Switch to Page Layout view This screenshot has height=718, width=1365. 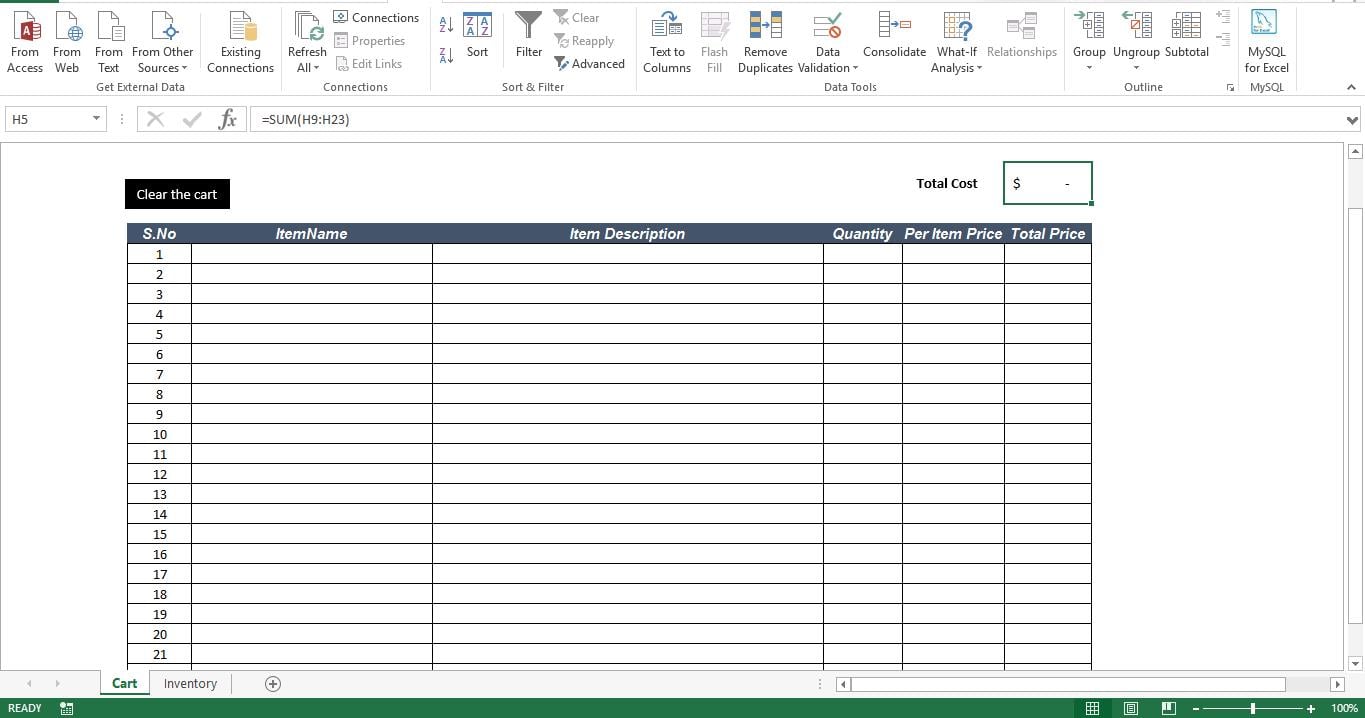[x=1130, y=708]
